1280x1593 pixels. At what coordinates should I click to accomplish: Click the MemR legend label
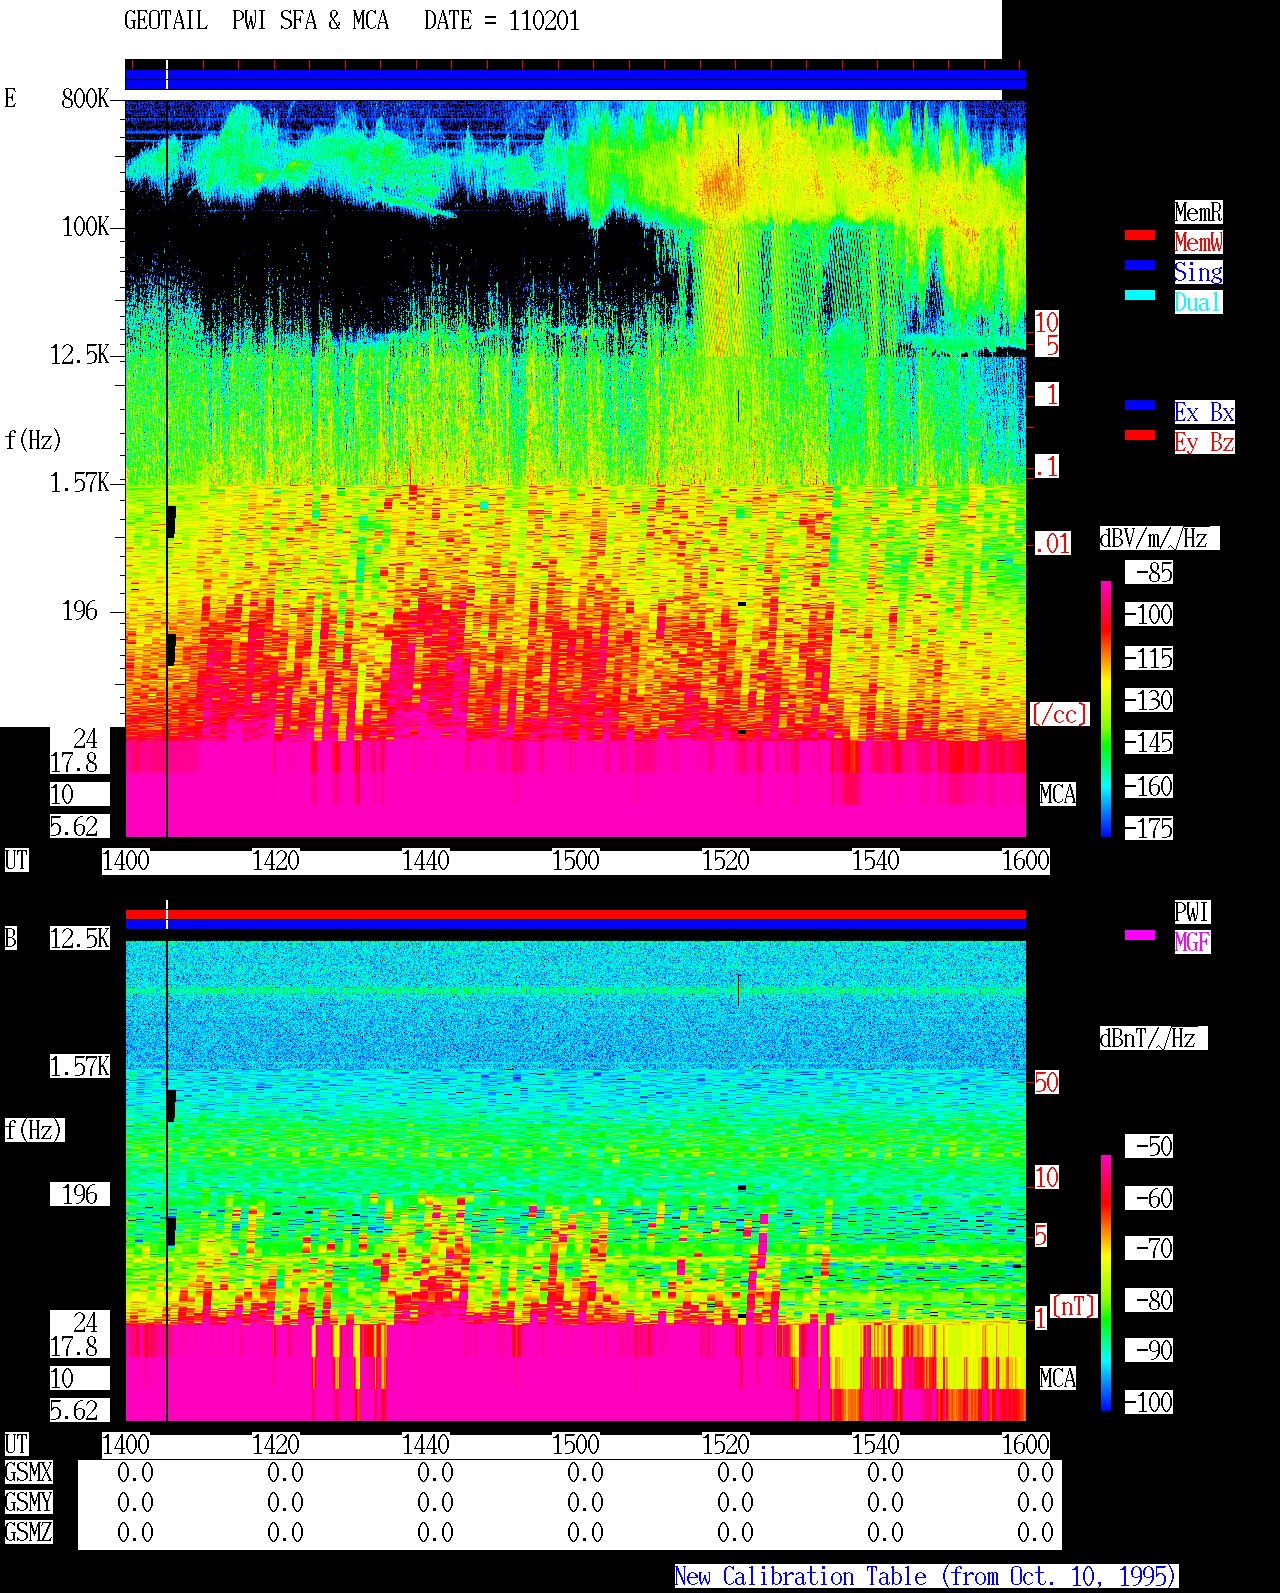click(x=1198, y=212)
